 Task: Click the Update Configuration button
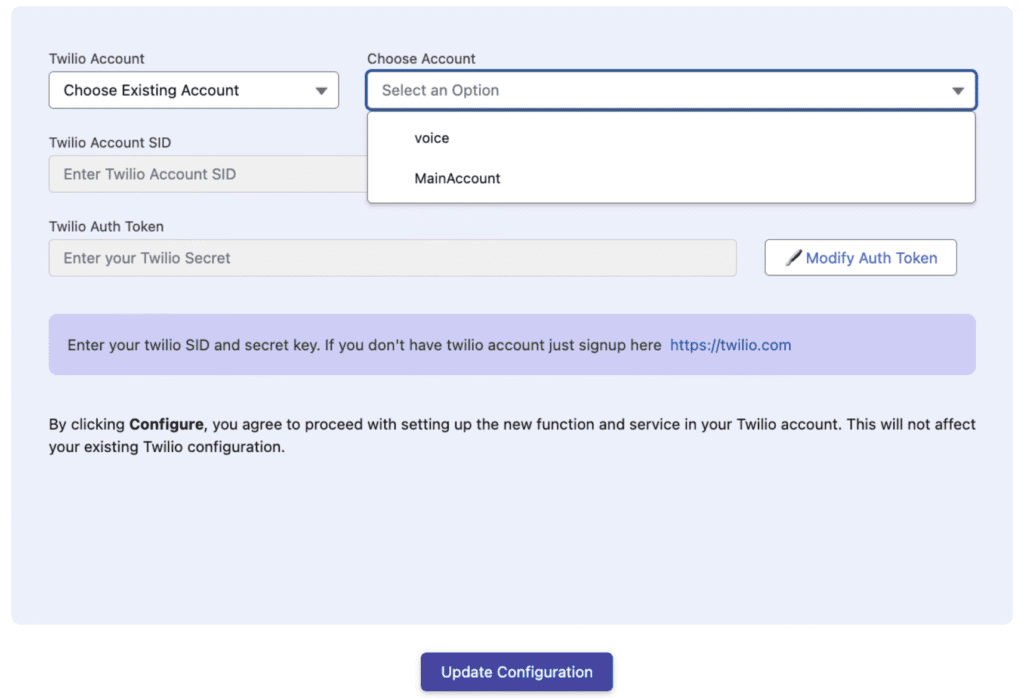(x=516, y=672)
